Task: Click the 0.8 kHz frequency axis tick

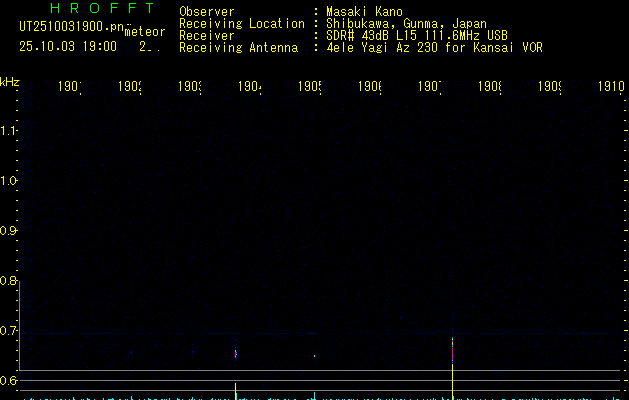Action: coord(9,281)
